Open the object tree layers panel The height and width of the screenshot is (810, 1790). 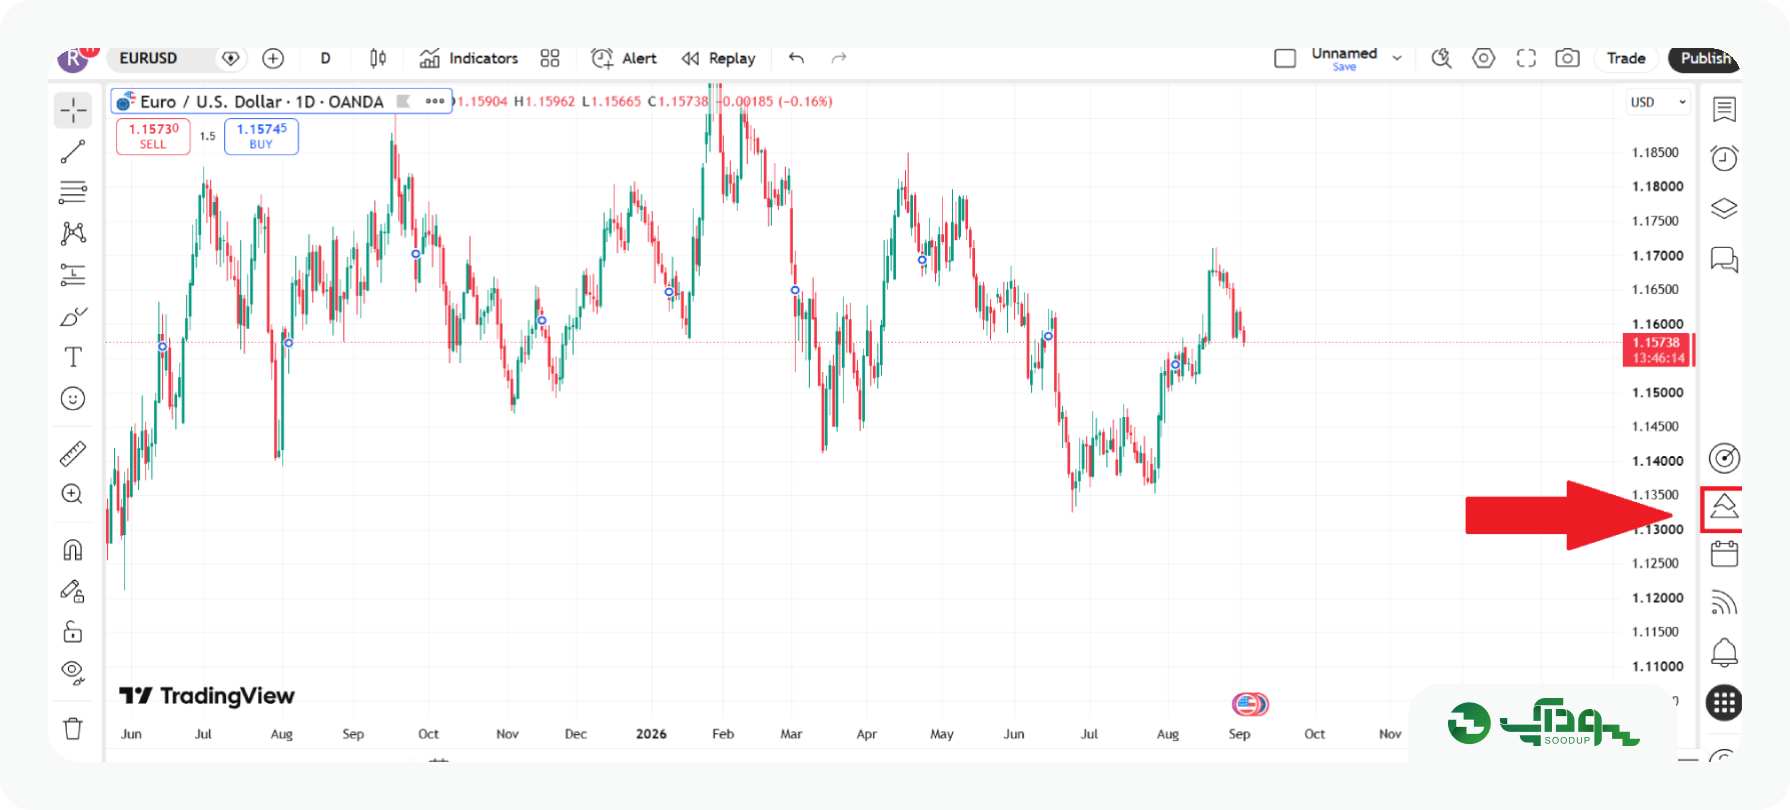[x=1724, y=209]
